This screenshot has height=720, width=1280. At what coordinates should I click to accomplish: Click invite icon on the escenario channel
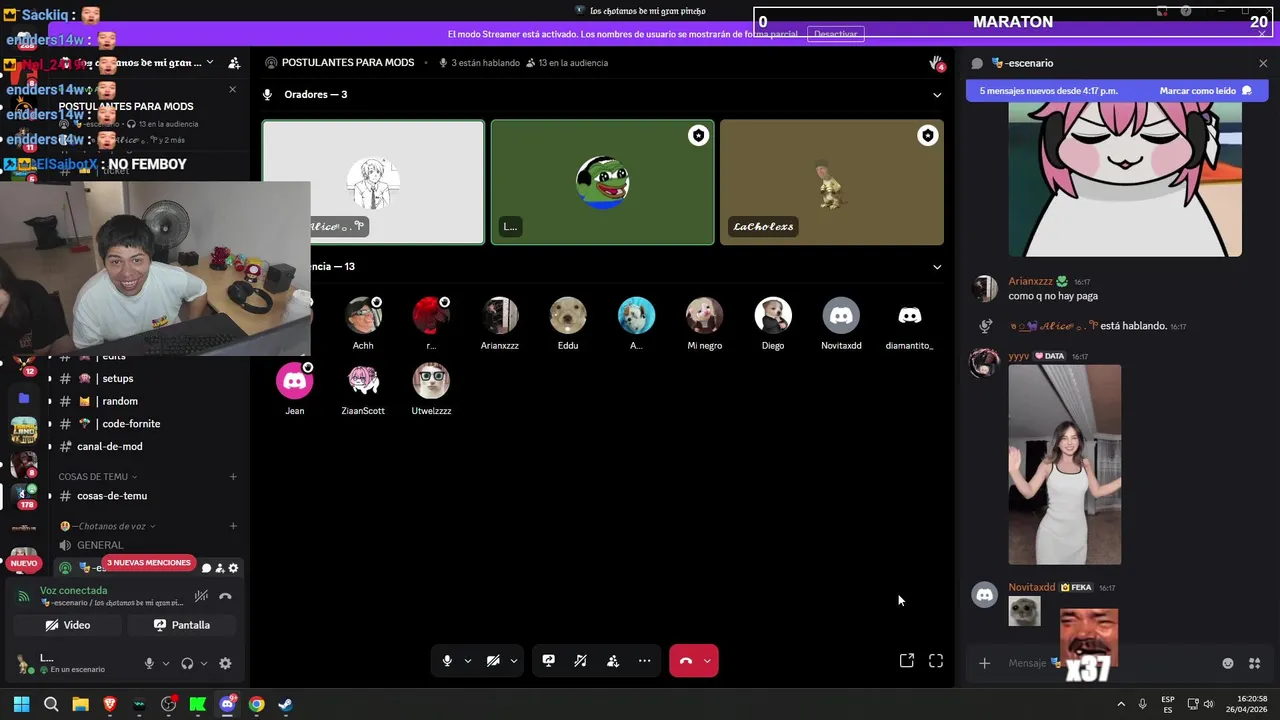[220, 568]
